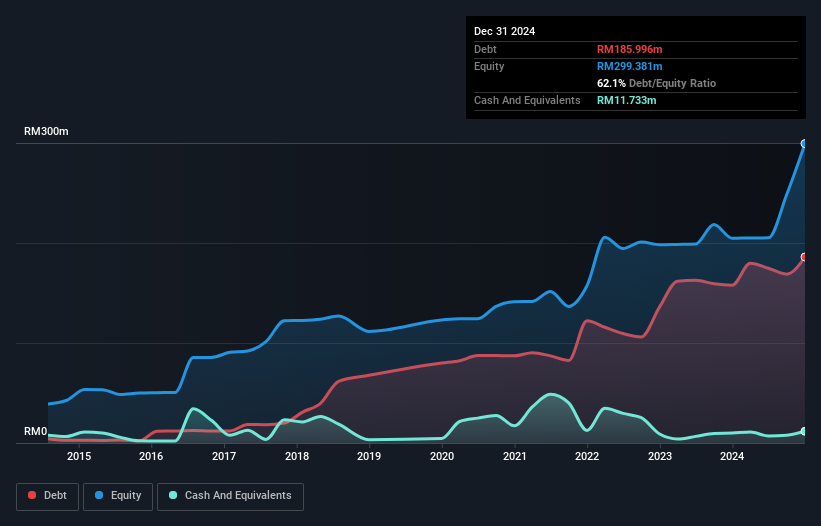Click the RM299.381m equity value

click(629, 66)
